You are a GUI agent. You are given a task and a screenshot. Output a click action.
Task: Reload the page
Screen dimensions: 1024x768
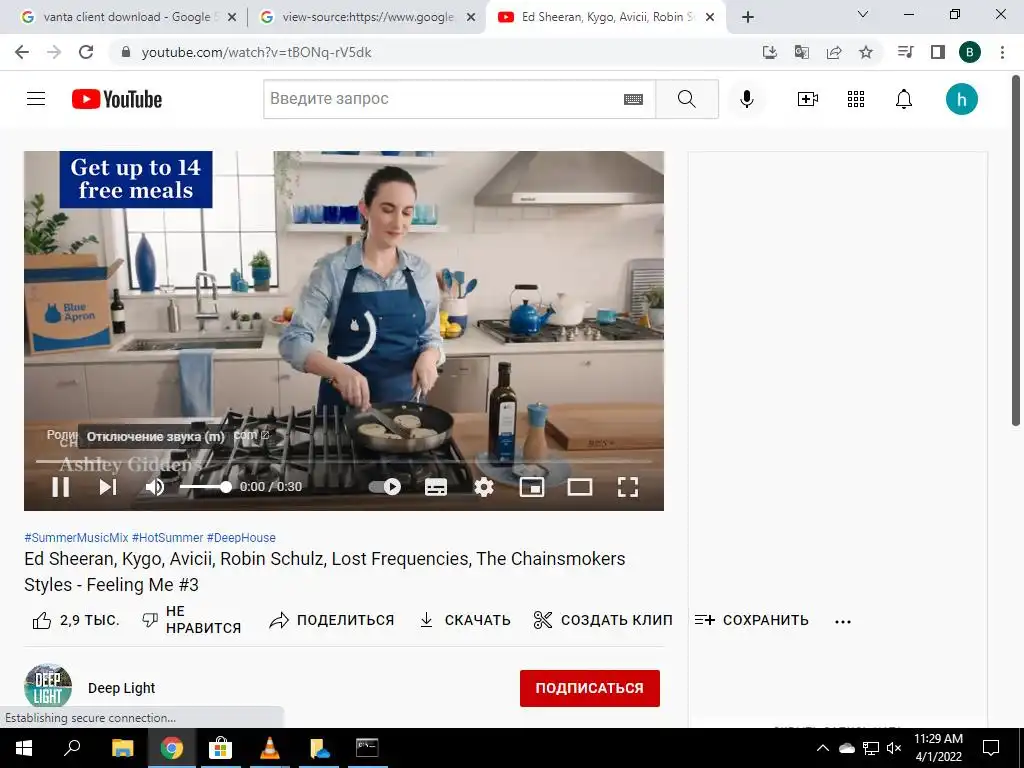(86, 52)
